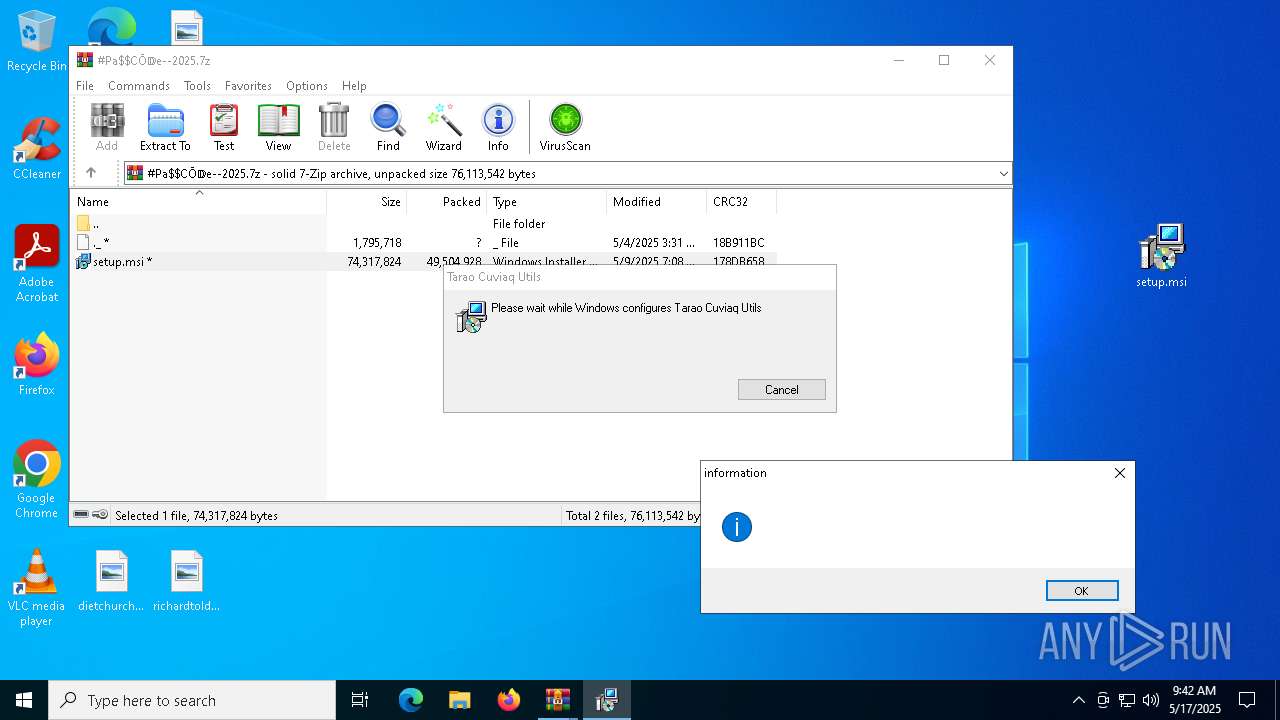Screen dimensions: 1280x720
Task: Open Firefox from the taskbar
Action: 508,700
